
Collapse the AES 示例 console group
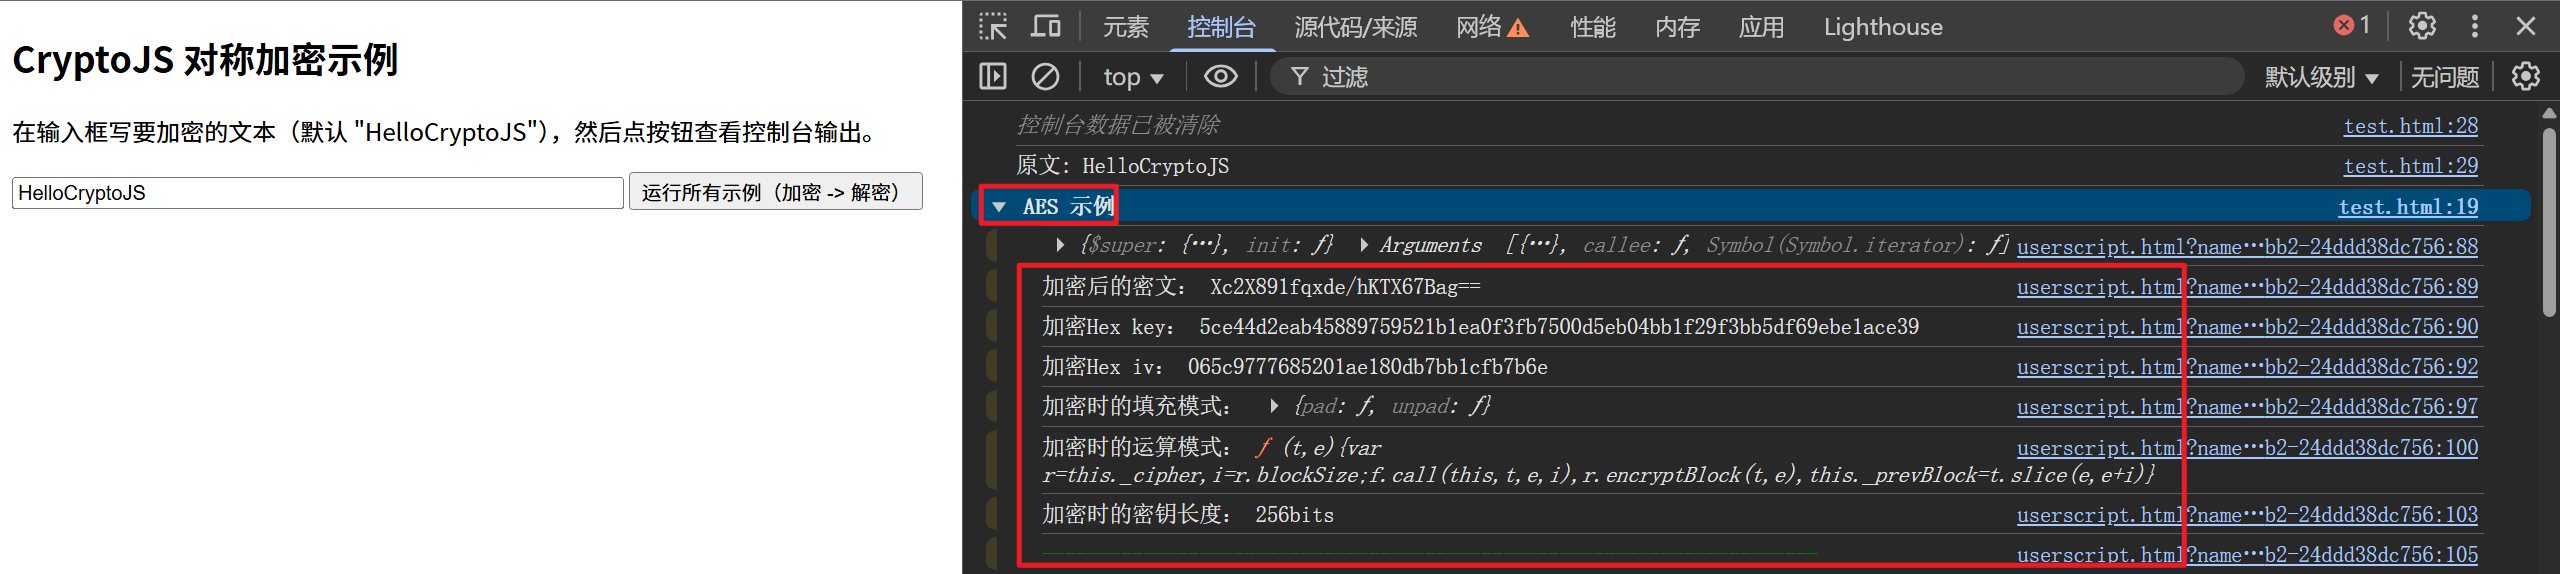[x=999, y=207]
